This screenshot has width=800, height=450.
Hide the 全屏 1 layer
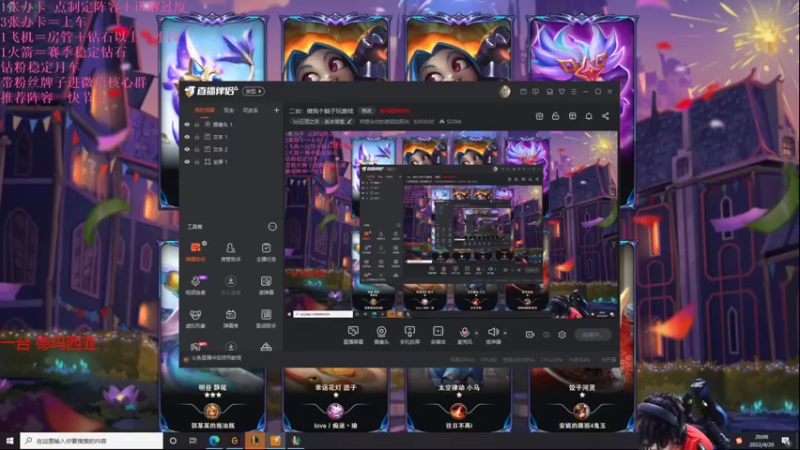click(x=187, y=162)
